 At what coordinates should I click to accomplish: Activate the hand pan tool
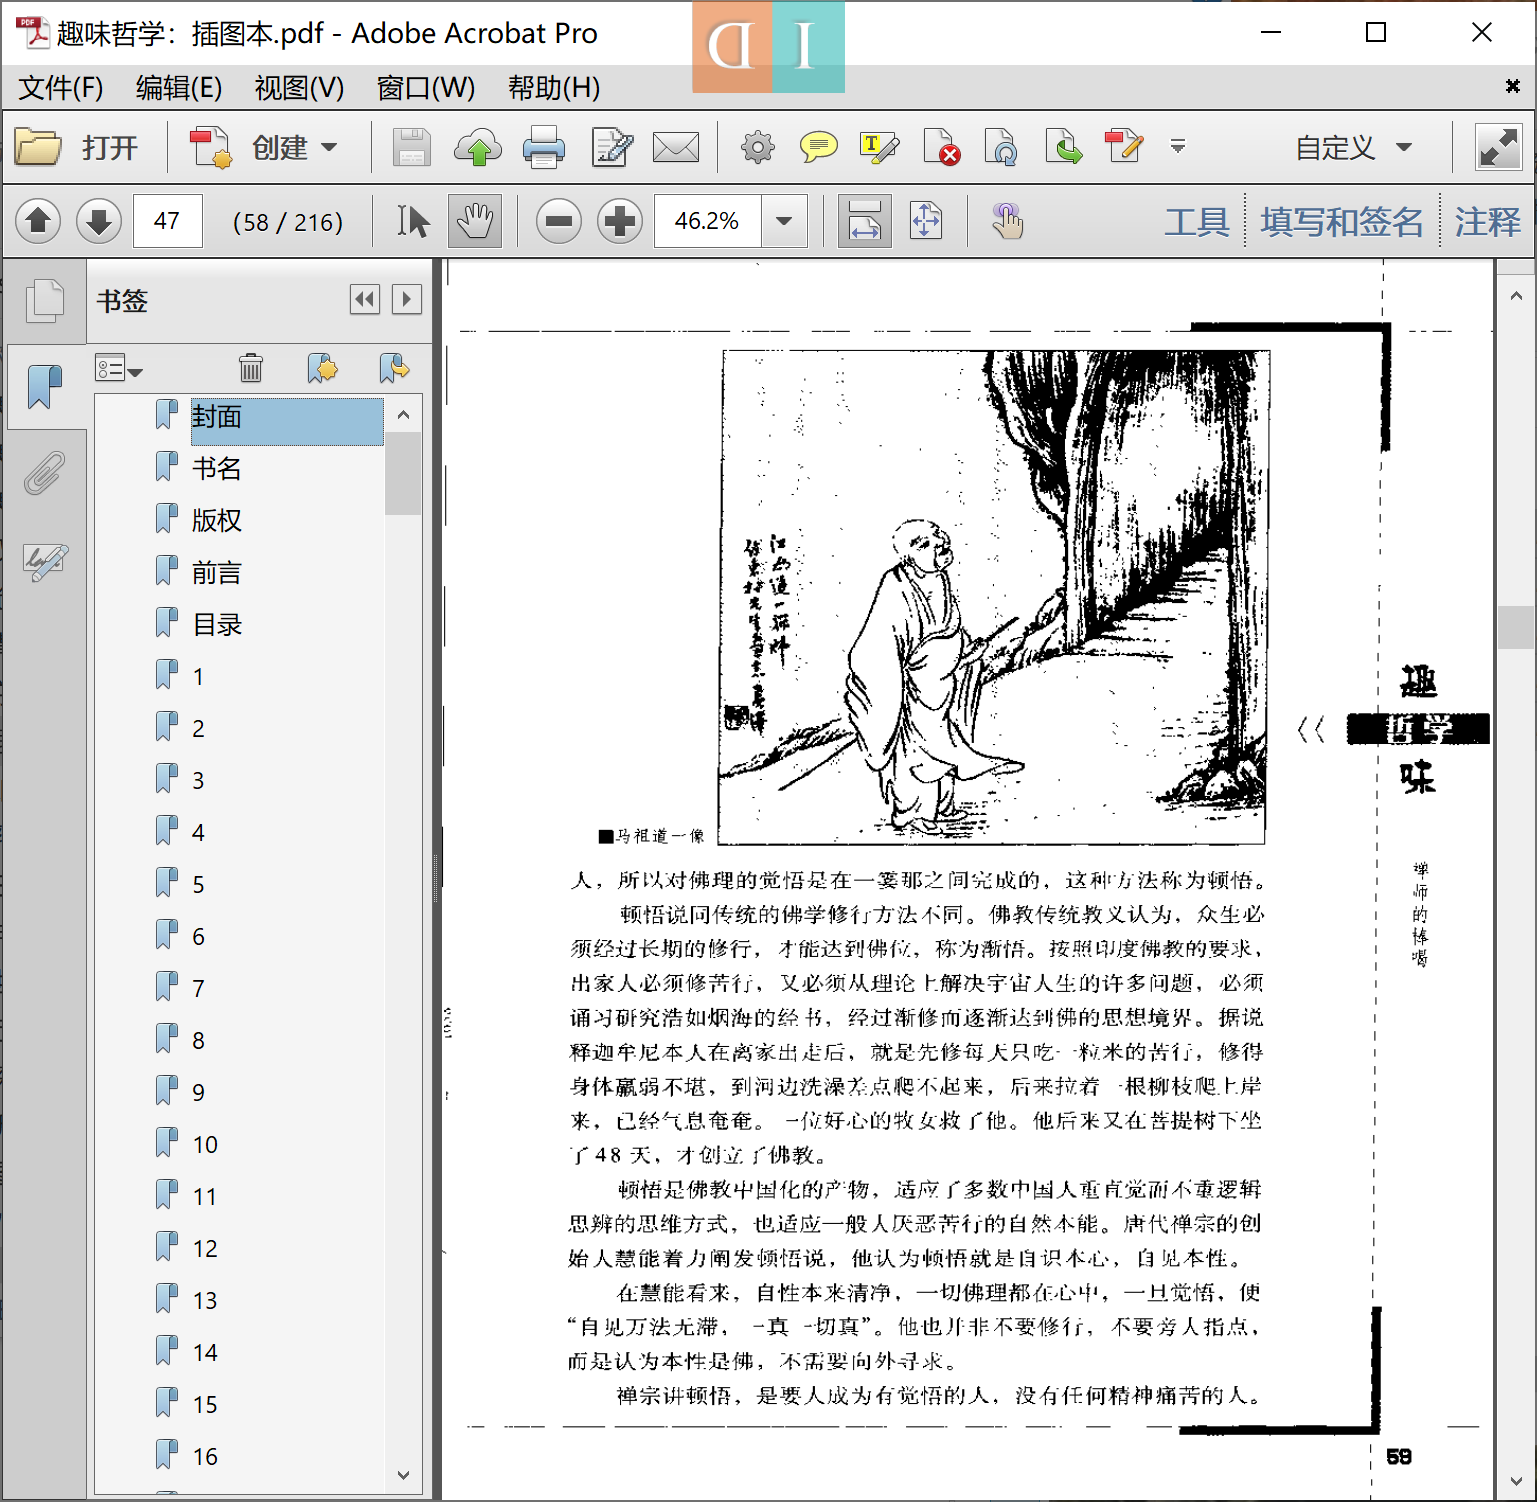(x=474, y=221)
